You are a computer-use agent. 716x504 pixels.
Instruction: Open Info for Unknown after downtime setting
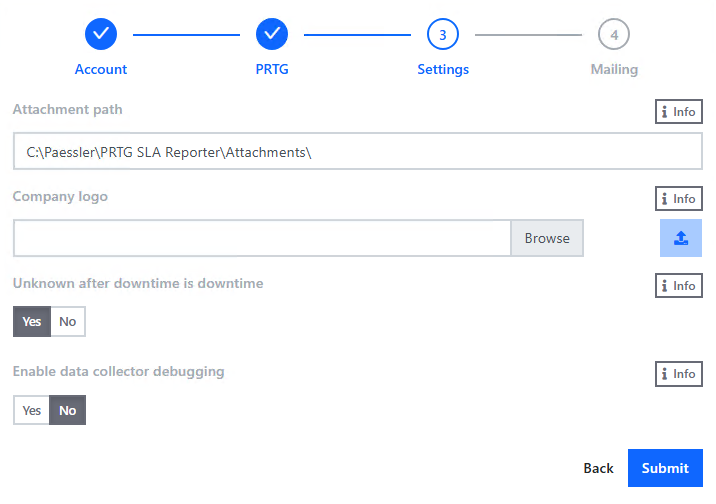tap(679, 286)
